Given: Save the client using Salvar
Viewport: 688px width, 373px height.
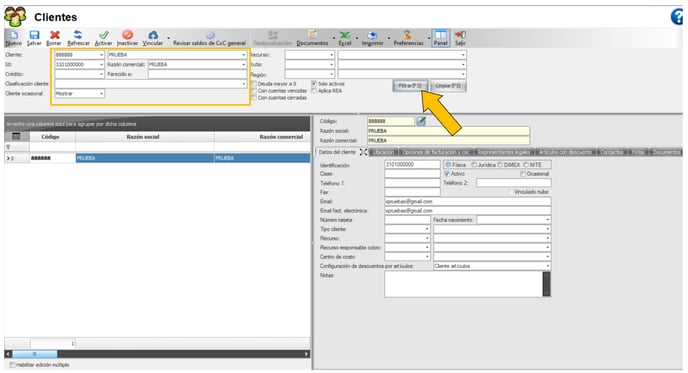Looking at the screenshot, I should [34, 38].
